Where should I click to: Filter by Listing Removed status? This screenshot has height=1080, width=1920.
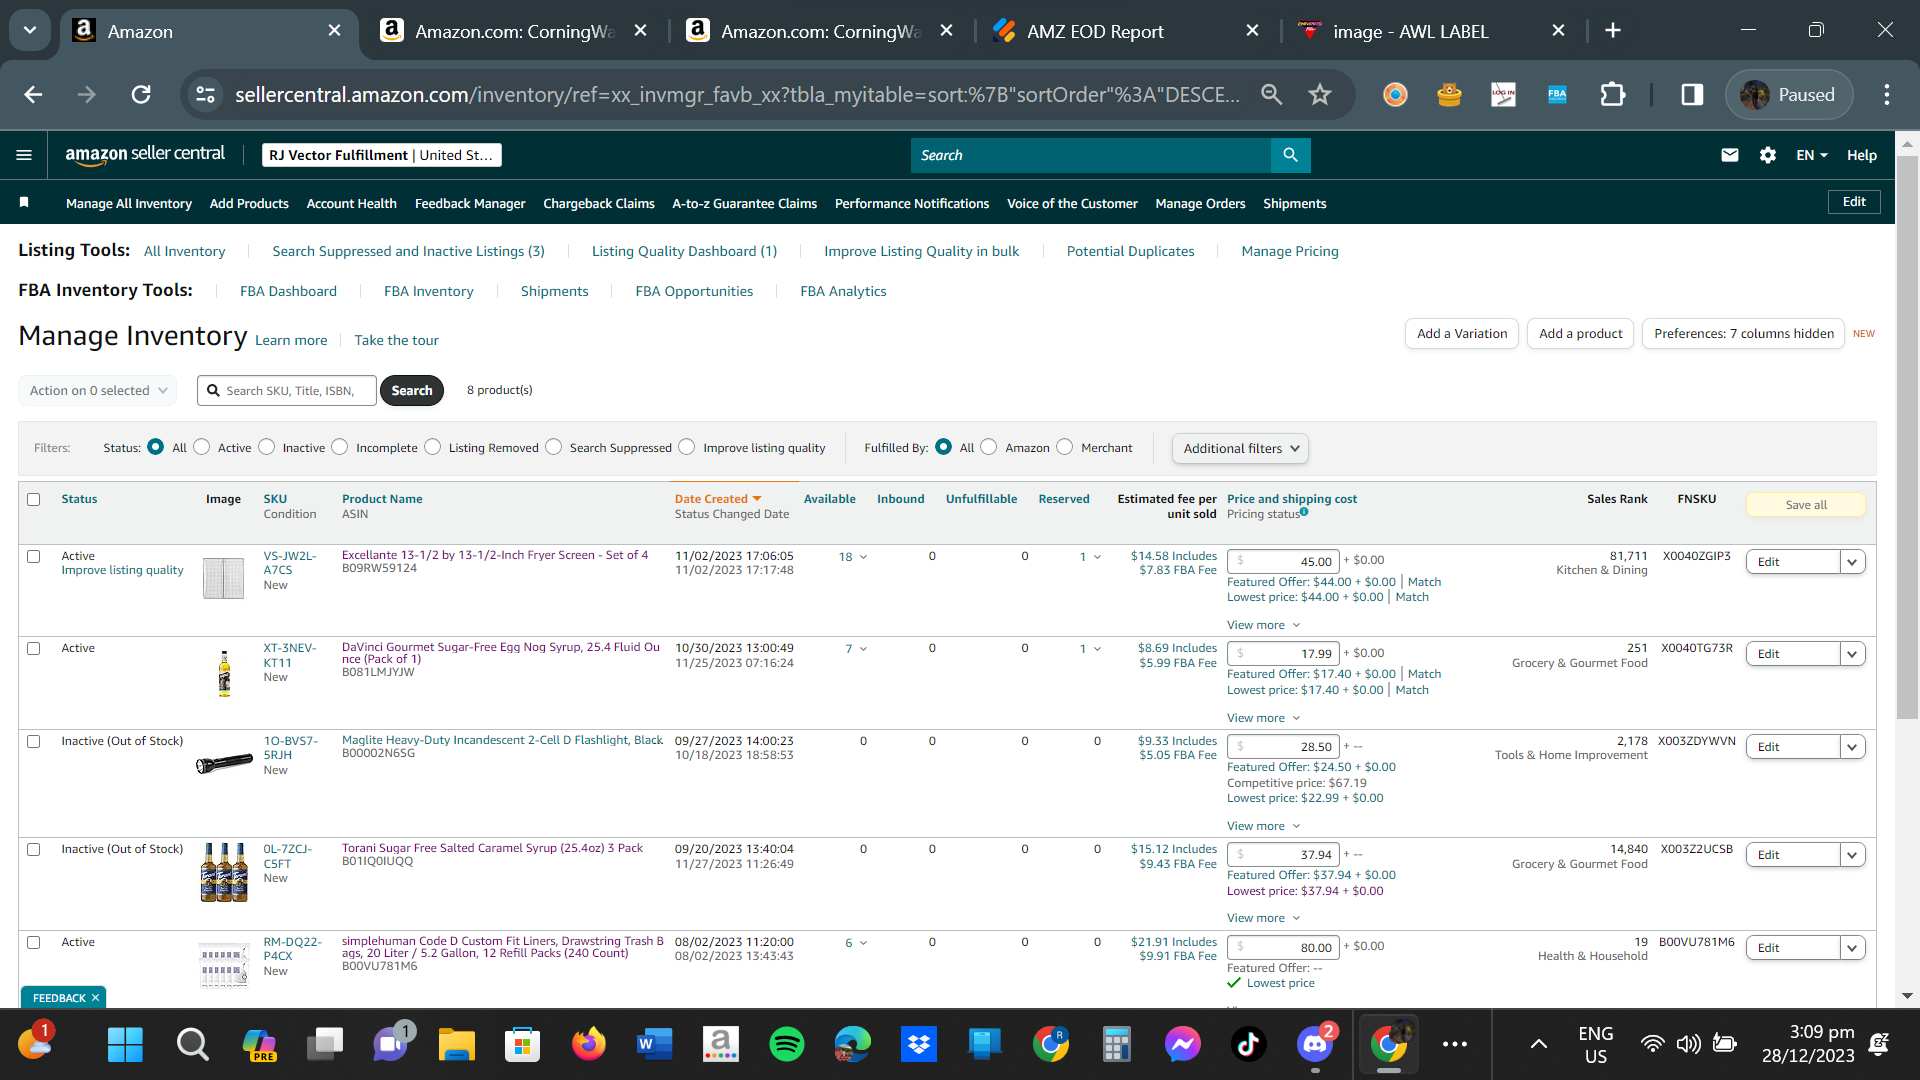(x=432, y=447)
